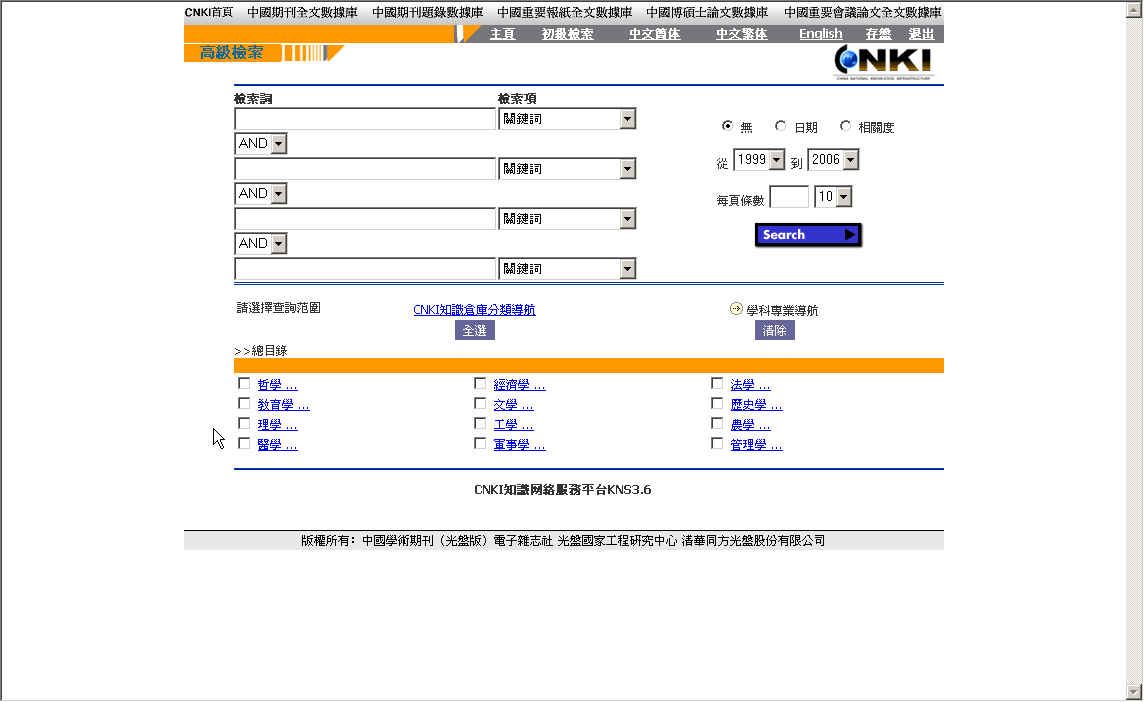Open the results per page 10 dropdown

[x=833, y=196]
